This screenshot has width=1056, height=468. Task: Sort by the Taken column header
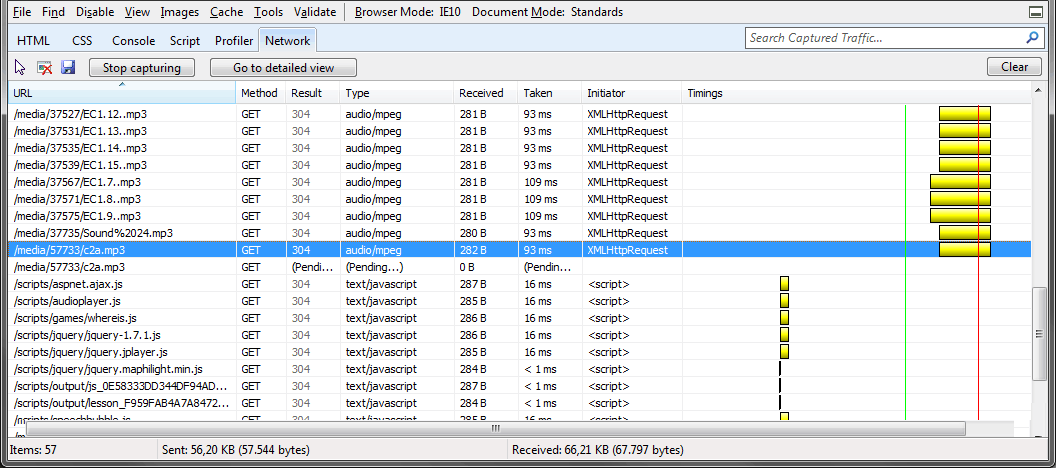[x=550, y=93]
